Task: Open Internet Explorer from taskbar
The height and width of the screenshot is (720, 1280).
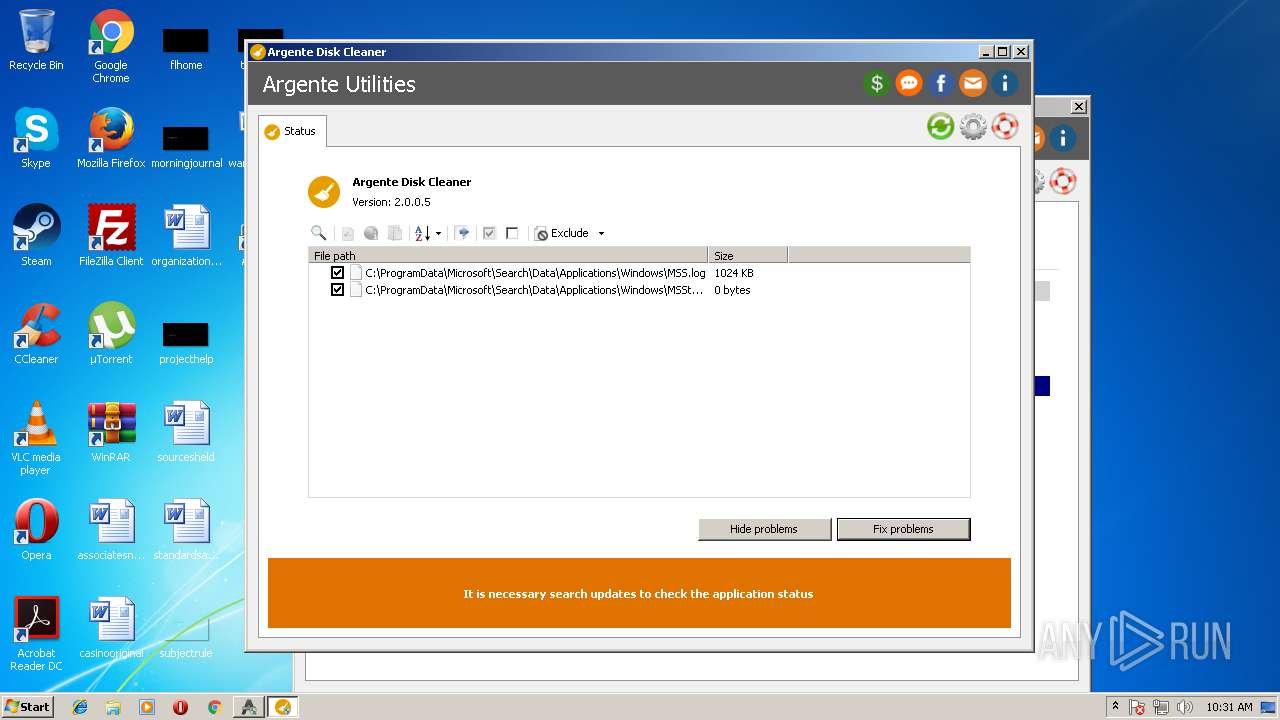Action: point(80,707)
